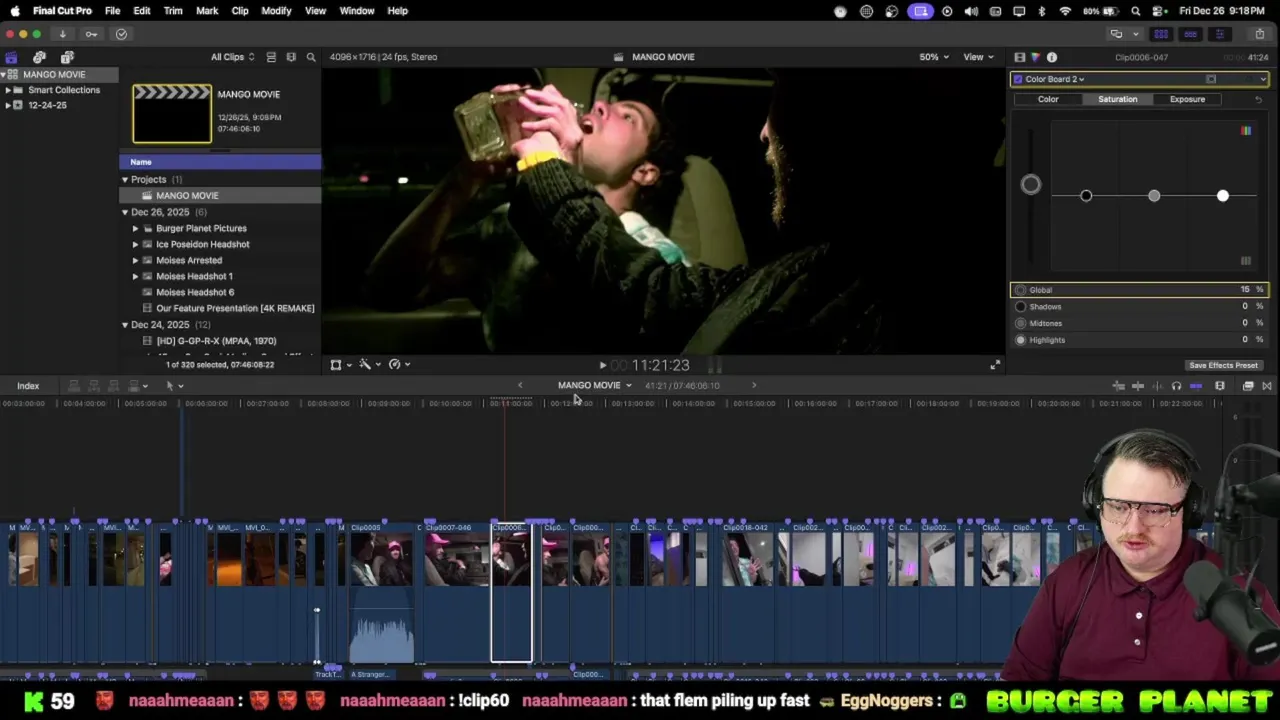Go back in timeline history arrow
Image resolution: width=1280 pixels, height=720 pixels.
click(520, 385)
